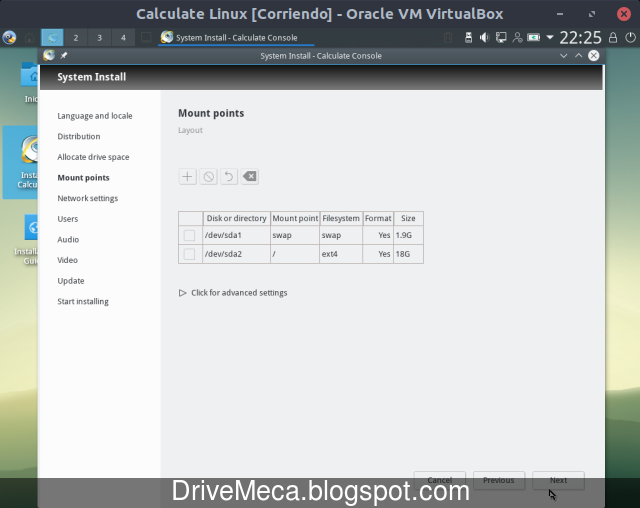Switch to virtual desktop 1
Image resolution: width=640 pixels, height=508 pixels.
(52, 38)
